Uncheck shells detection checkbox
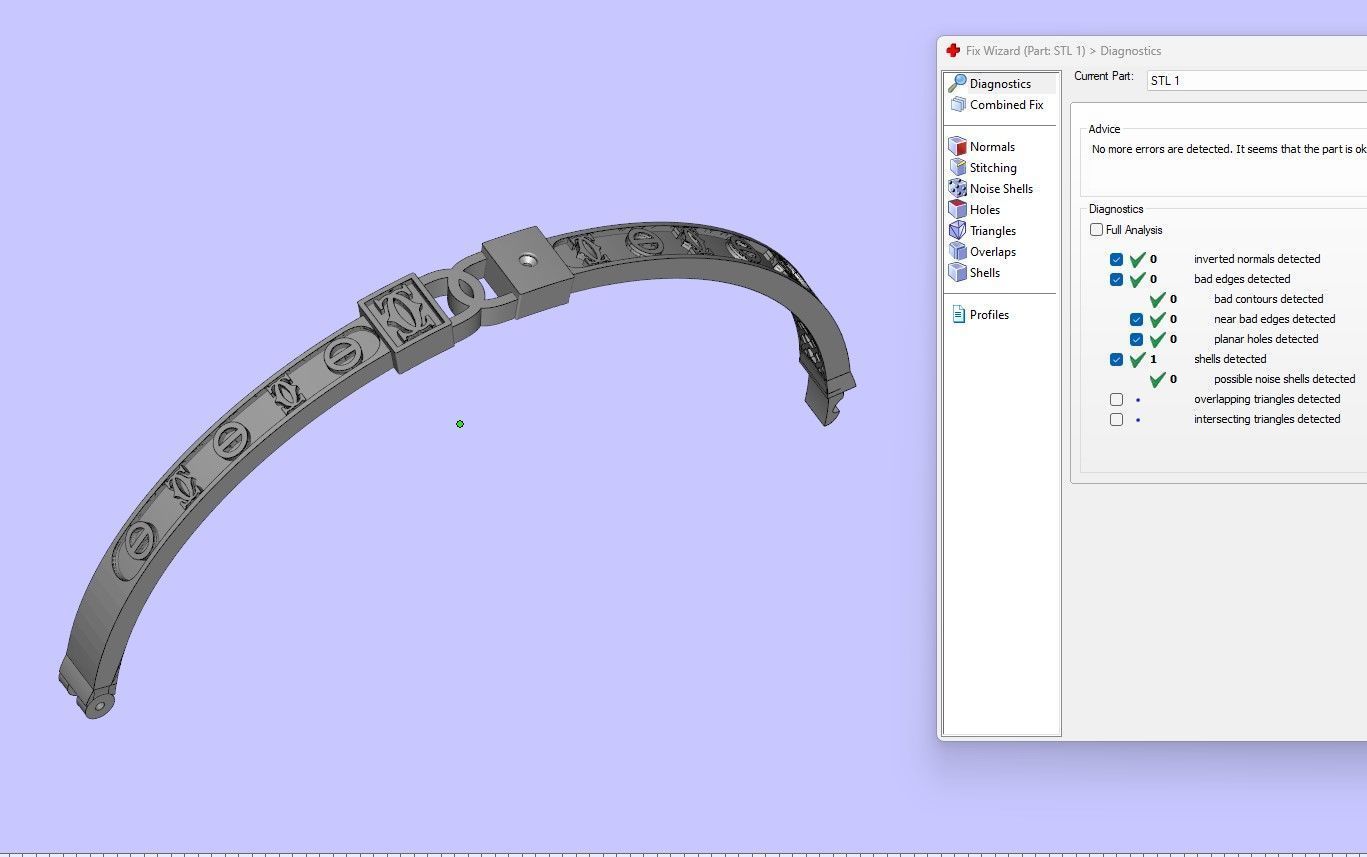The width and height of the screenshot is (1367, 857). pyautogui.click(x=1117, y=359)
